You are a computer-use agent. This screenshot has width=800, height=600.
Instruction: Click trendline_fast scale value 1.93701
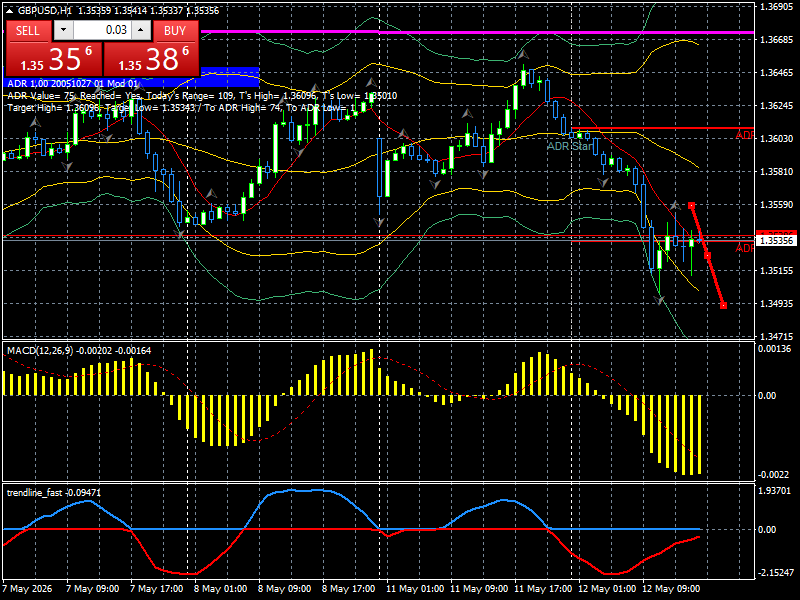click(775, 491)
